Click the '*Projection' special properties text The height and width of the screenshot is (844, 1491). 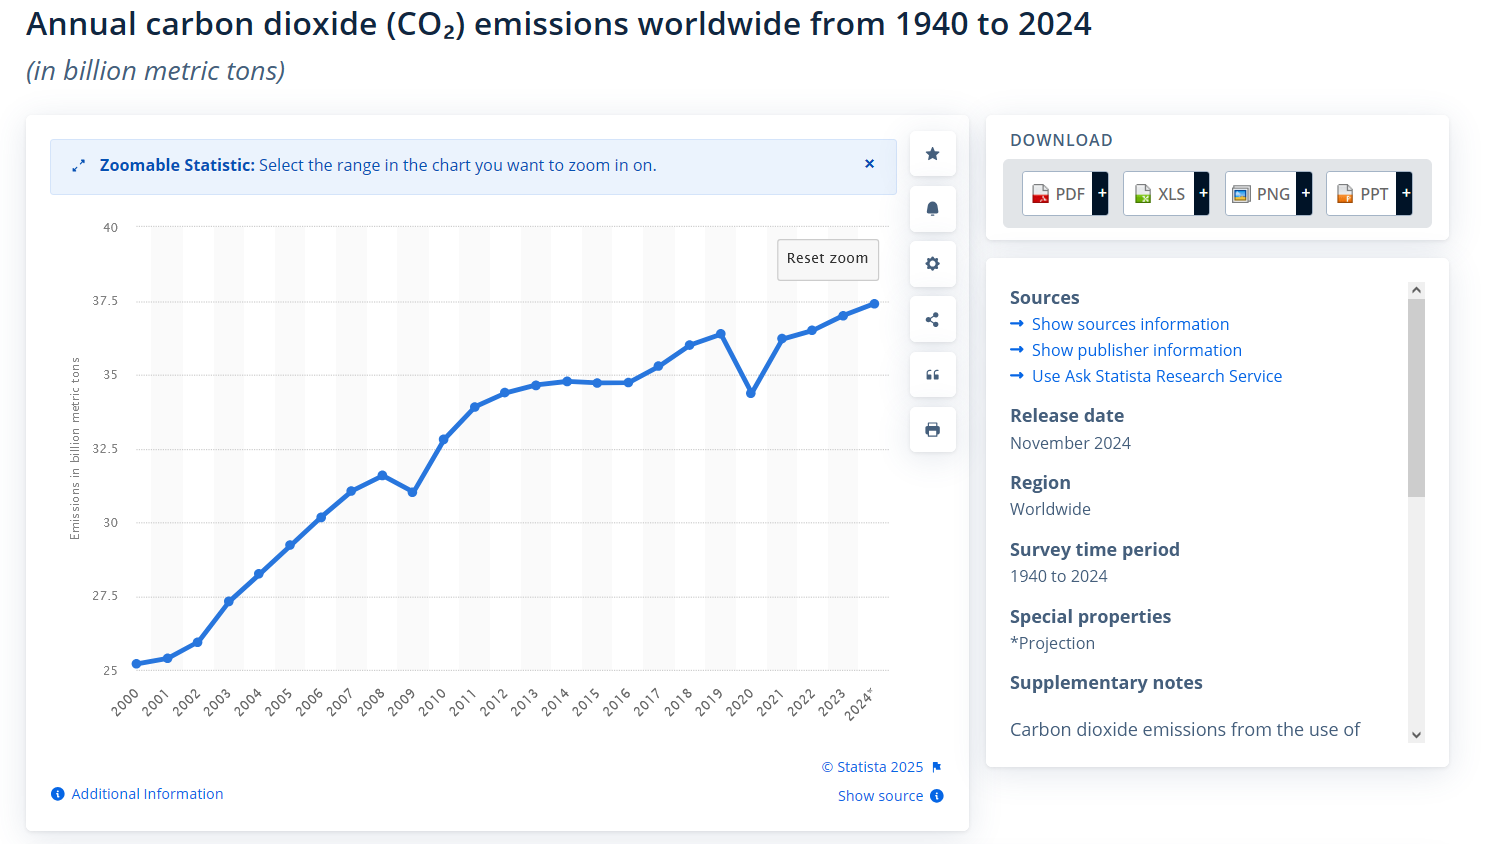tap(1052, 643)
